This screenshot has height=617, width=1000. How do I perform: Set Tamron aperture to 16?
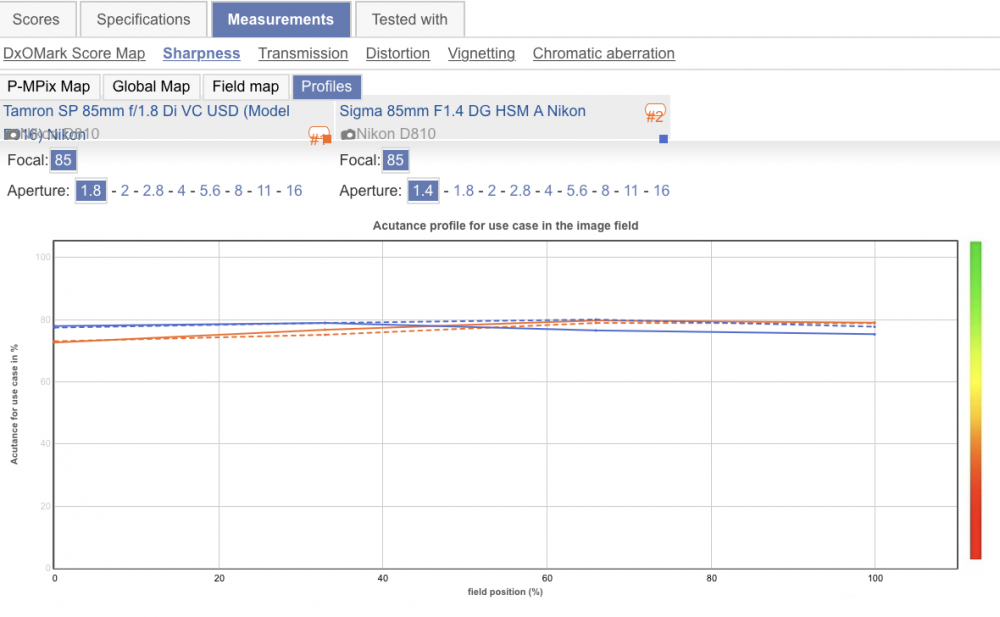294,191
